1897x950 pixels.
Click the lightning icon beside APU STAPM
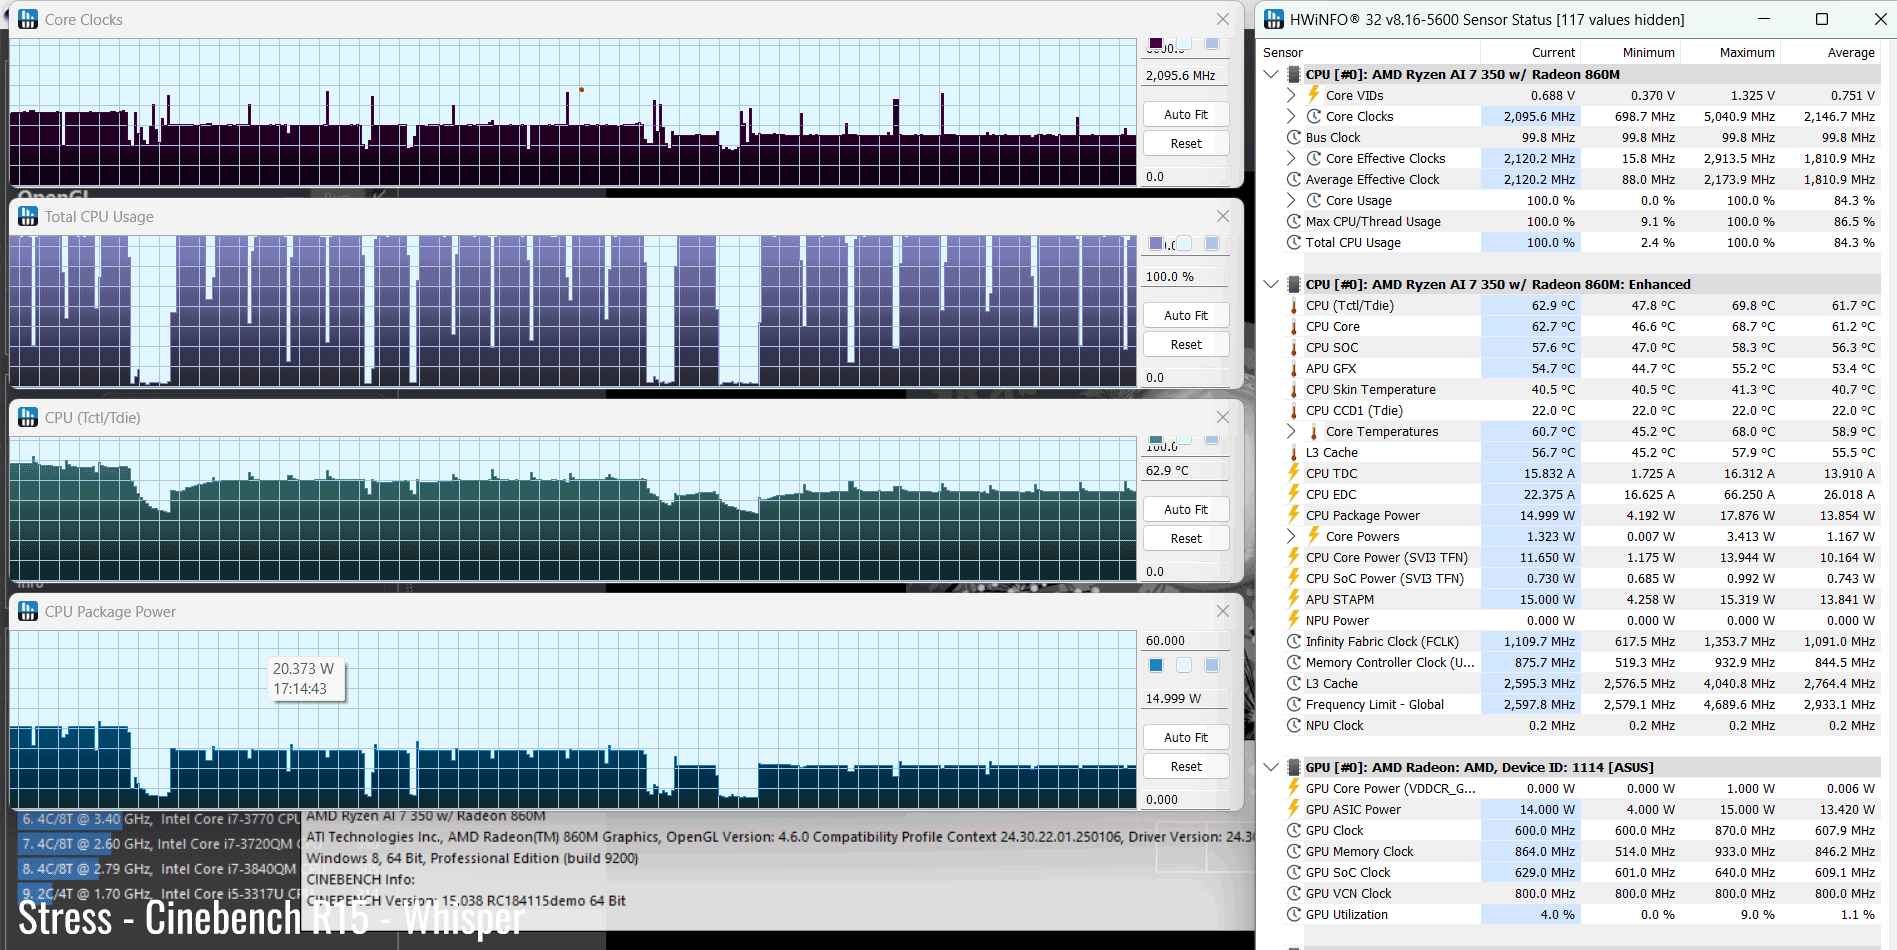[1294, 599]
